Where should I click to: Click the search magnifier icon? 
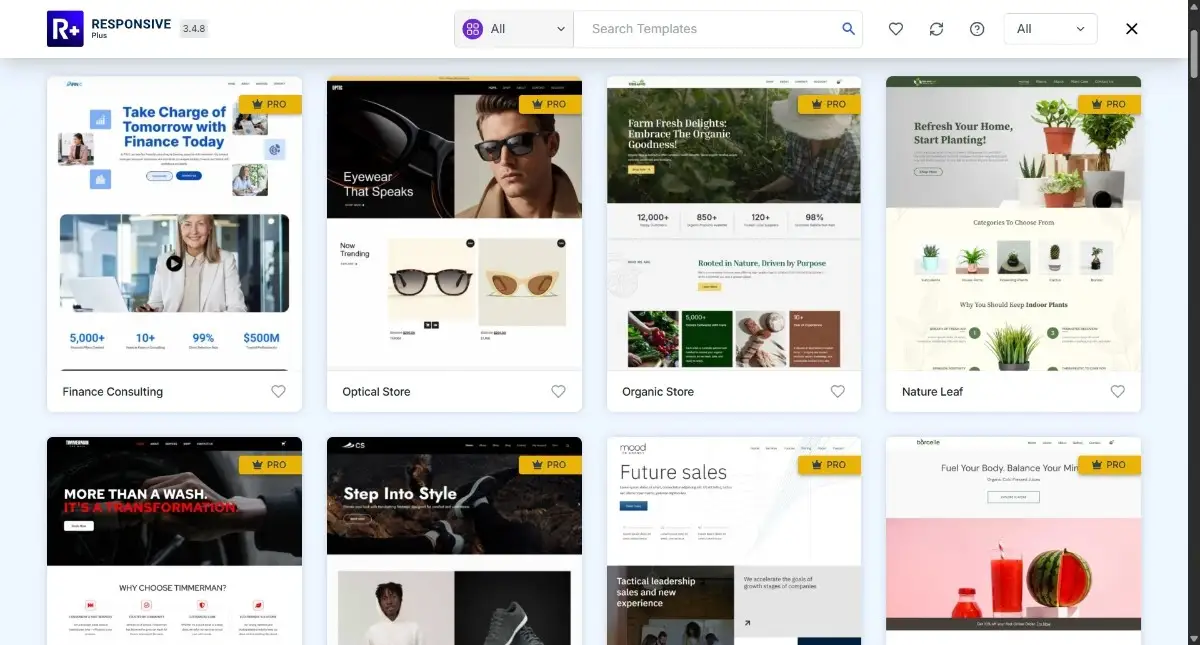point(849,29)
